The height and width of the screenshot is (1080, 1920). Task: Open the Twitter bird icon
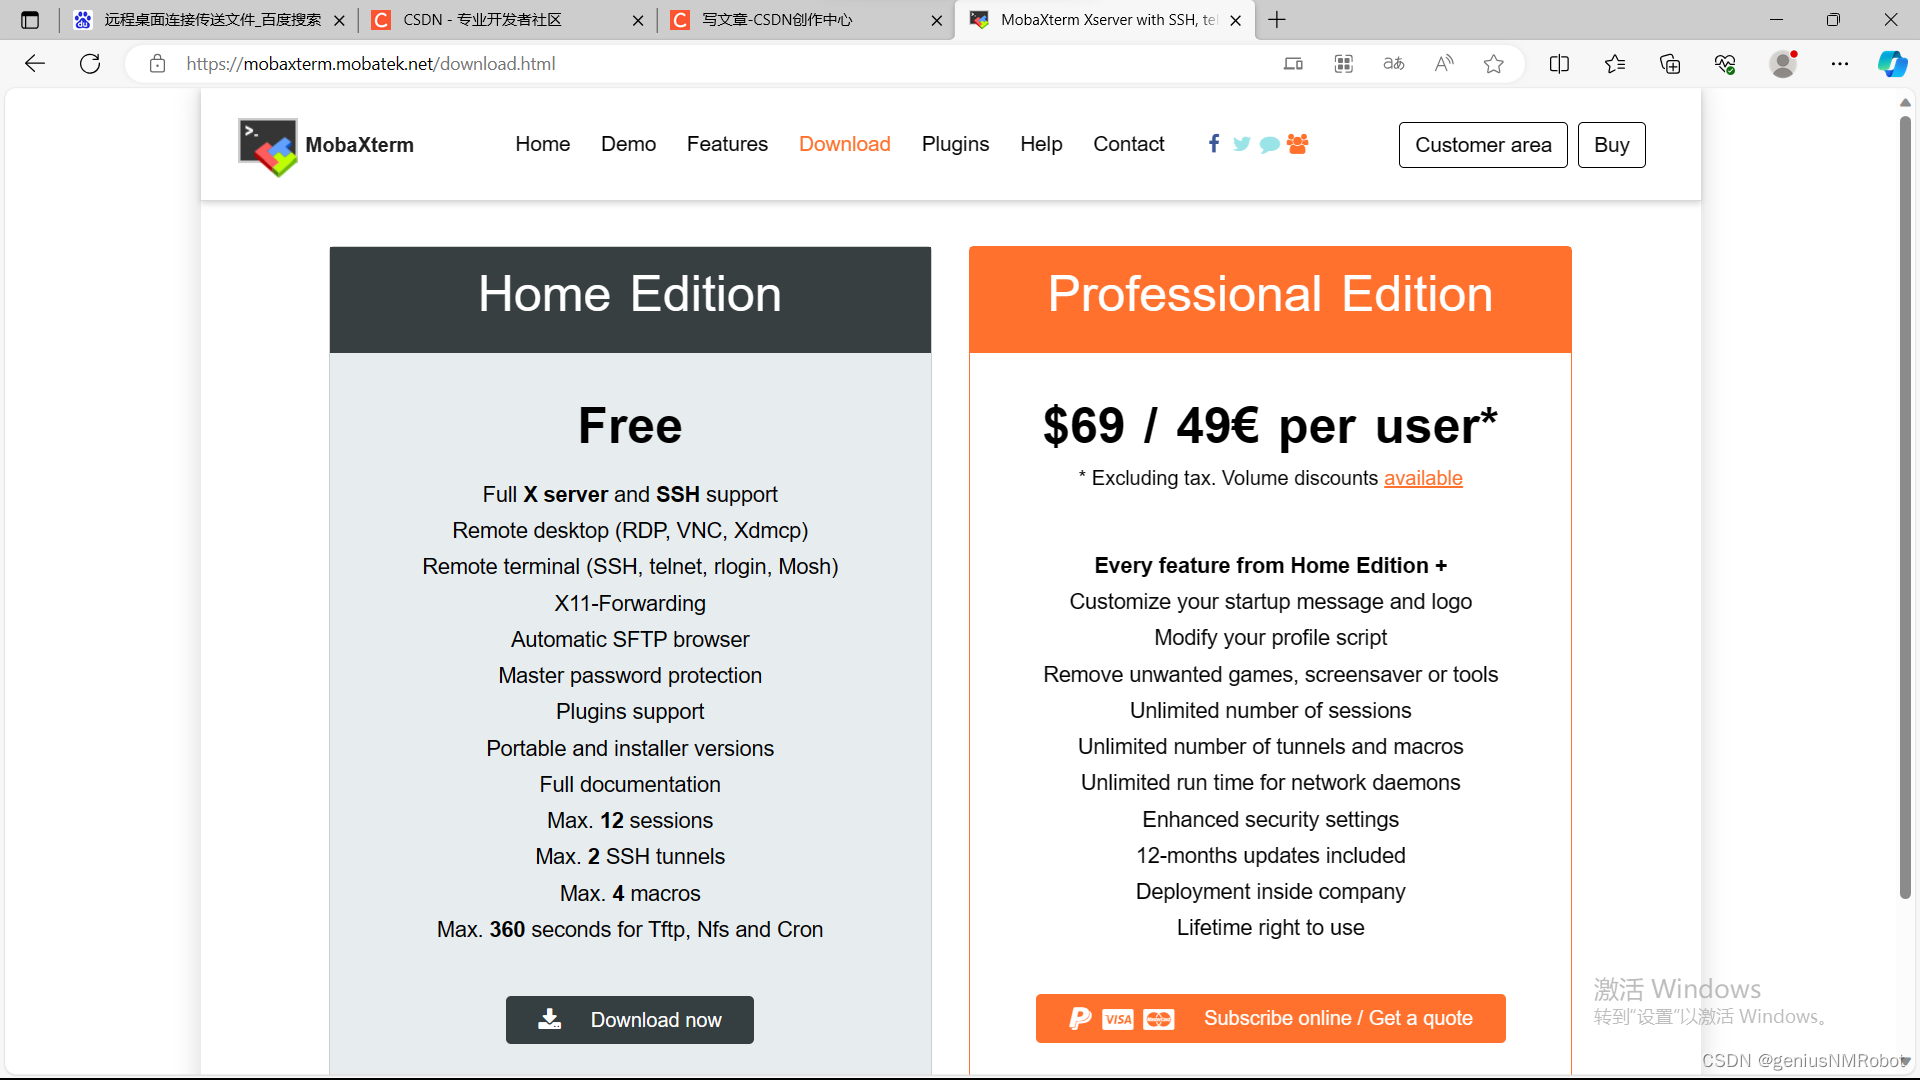[1241, 144]
